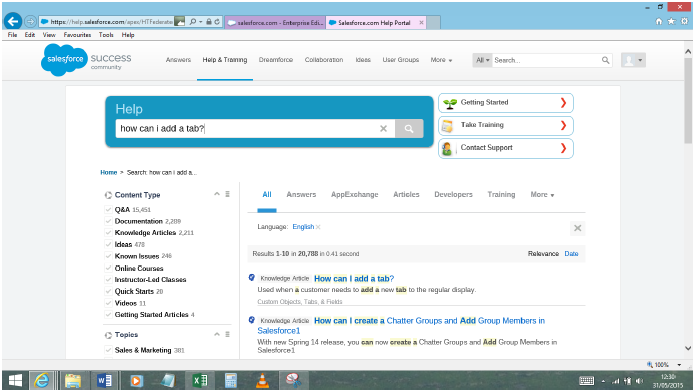This screenshot has width=694, height=392.
Task: Open the address bar search dropdown arrow
Action: pyautogui.click(x=200, y=22)
